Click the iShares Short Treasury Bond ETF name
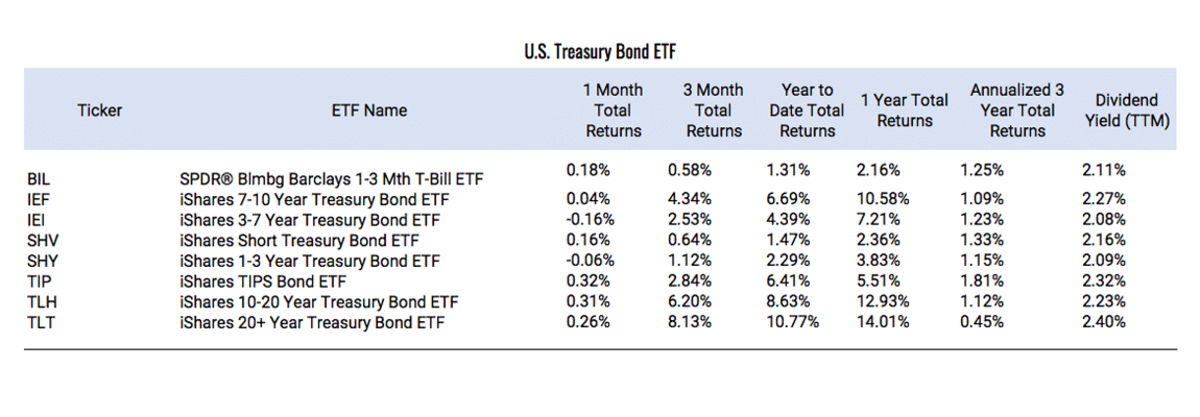This screenshot has height=417, width=1200. (x=295, y=241)
